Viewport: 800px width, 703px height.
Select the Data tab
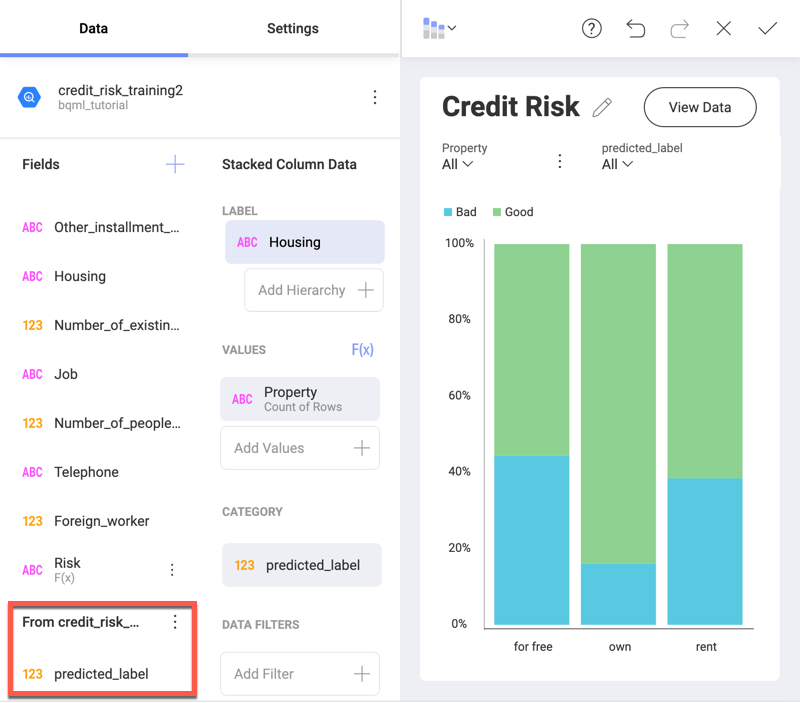click(94, 29)
